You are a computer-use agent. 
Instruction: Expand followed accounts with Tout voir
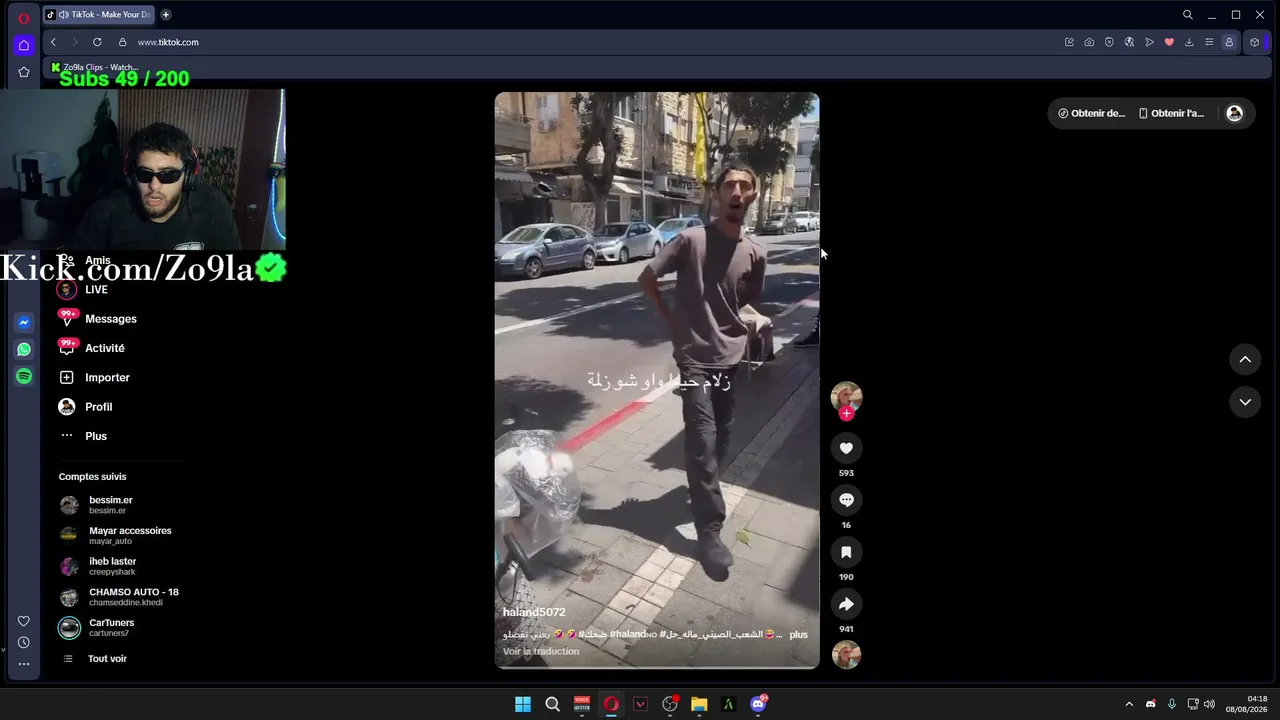tap(94, 659)
